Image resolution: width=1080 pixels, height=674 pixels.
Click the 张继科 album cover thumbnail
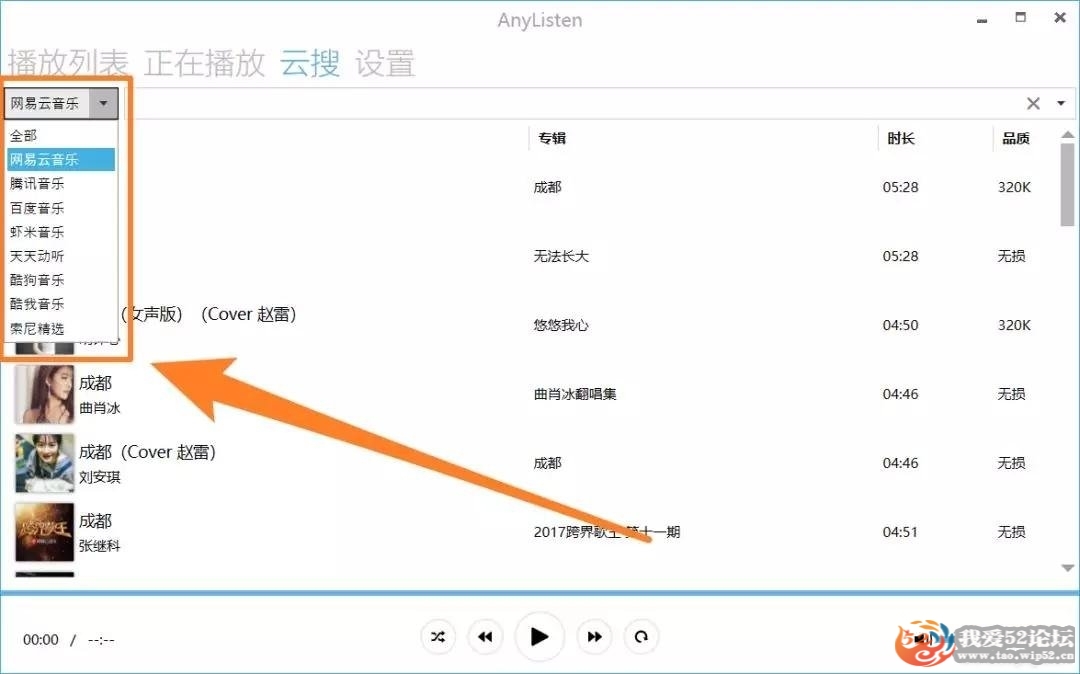pyautogui.click(x=44, y=532)
